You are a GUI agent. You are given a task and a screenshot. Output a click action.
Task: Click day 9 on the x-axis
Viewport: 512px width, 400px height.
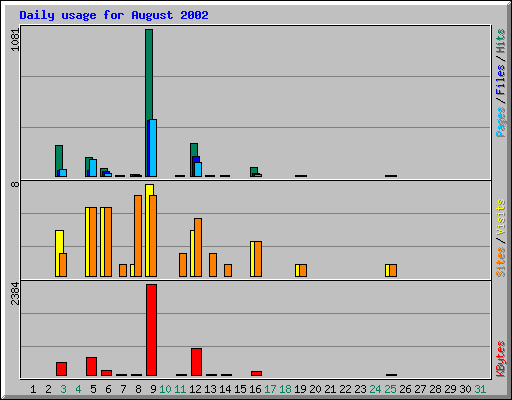click(x=153, y=389)
